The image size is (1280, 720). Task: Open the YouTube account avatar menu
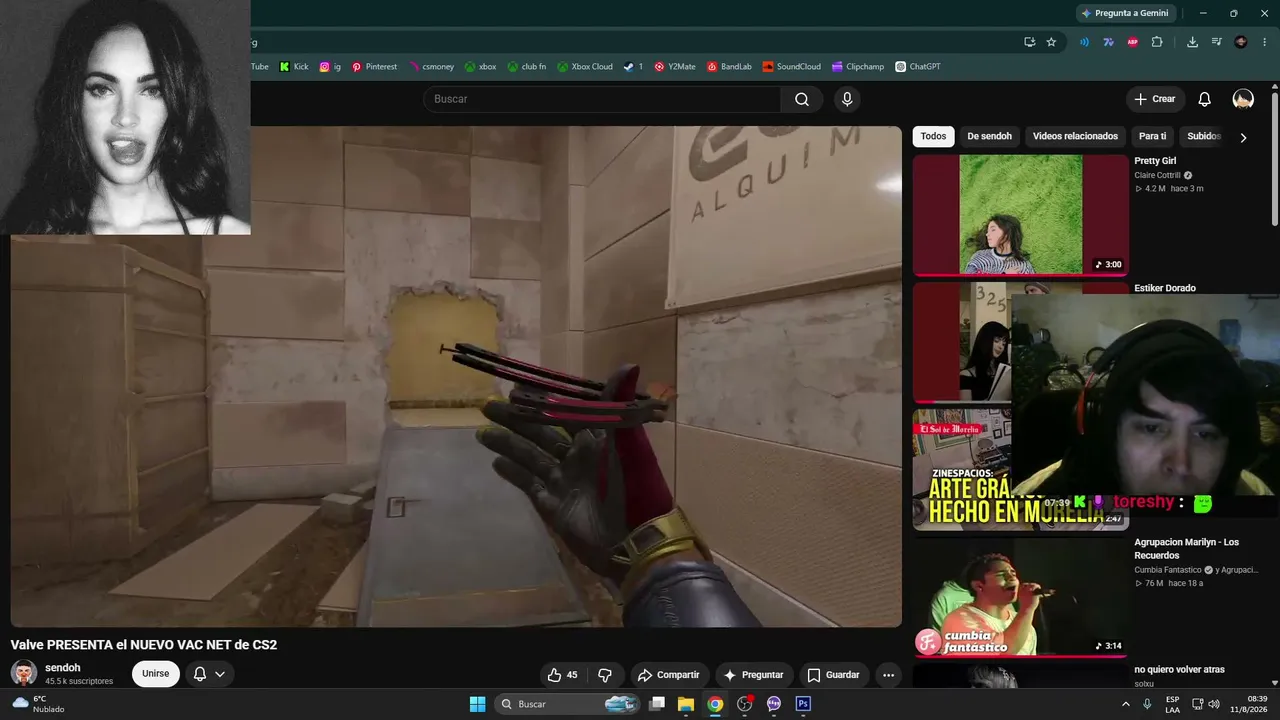1243,99
